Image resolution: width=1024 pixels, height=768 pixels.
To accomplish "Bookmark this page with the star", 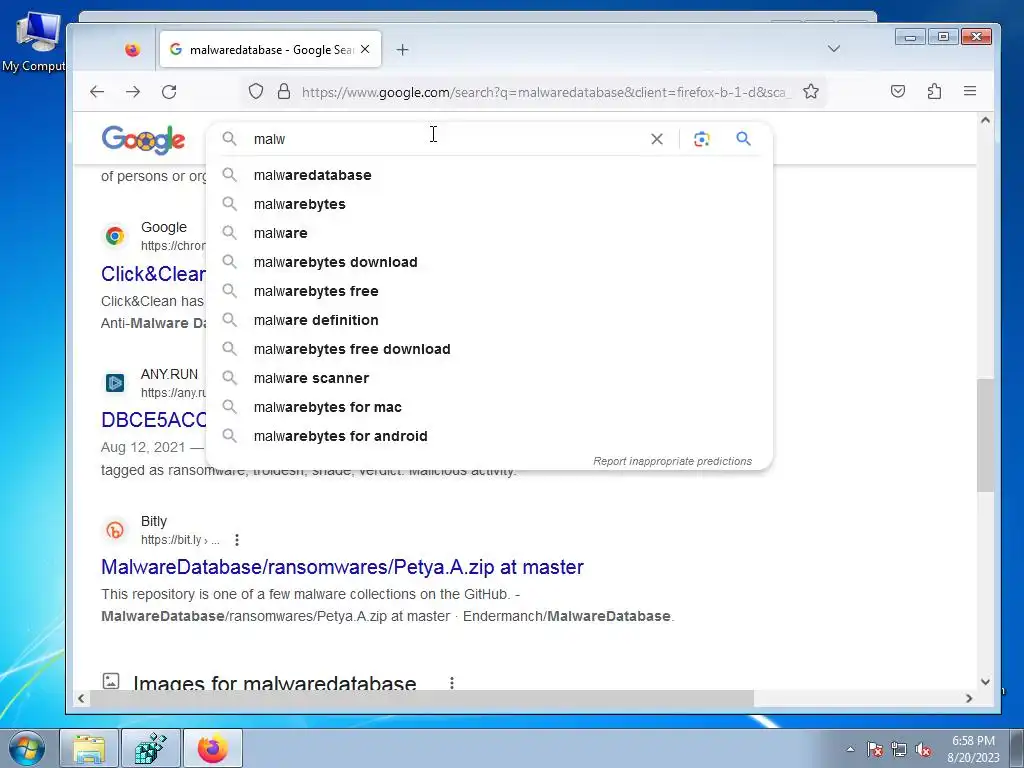I will pyautogui.click(x=811, y=91).
